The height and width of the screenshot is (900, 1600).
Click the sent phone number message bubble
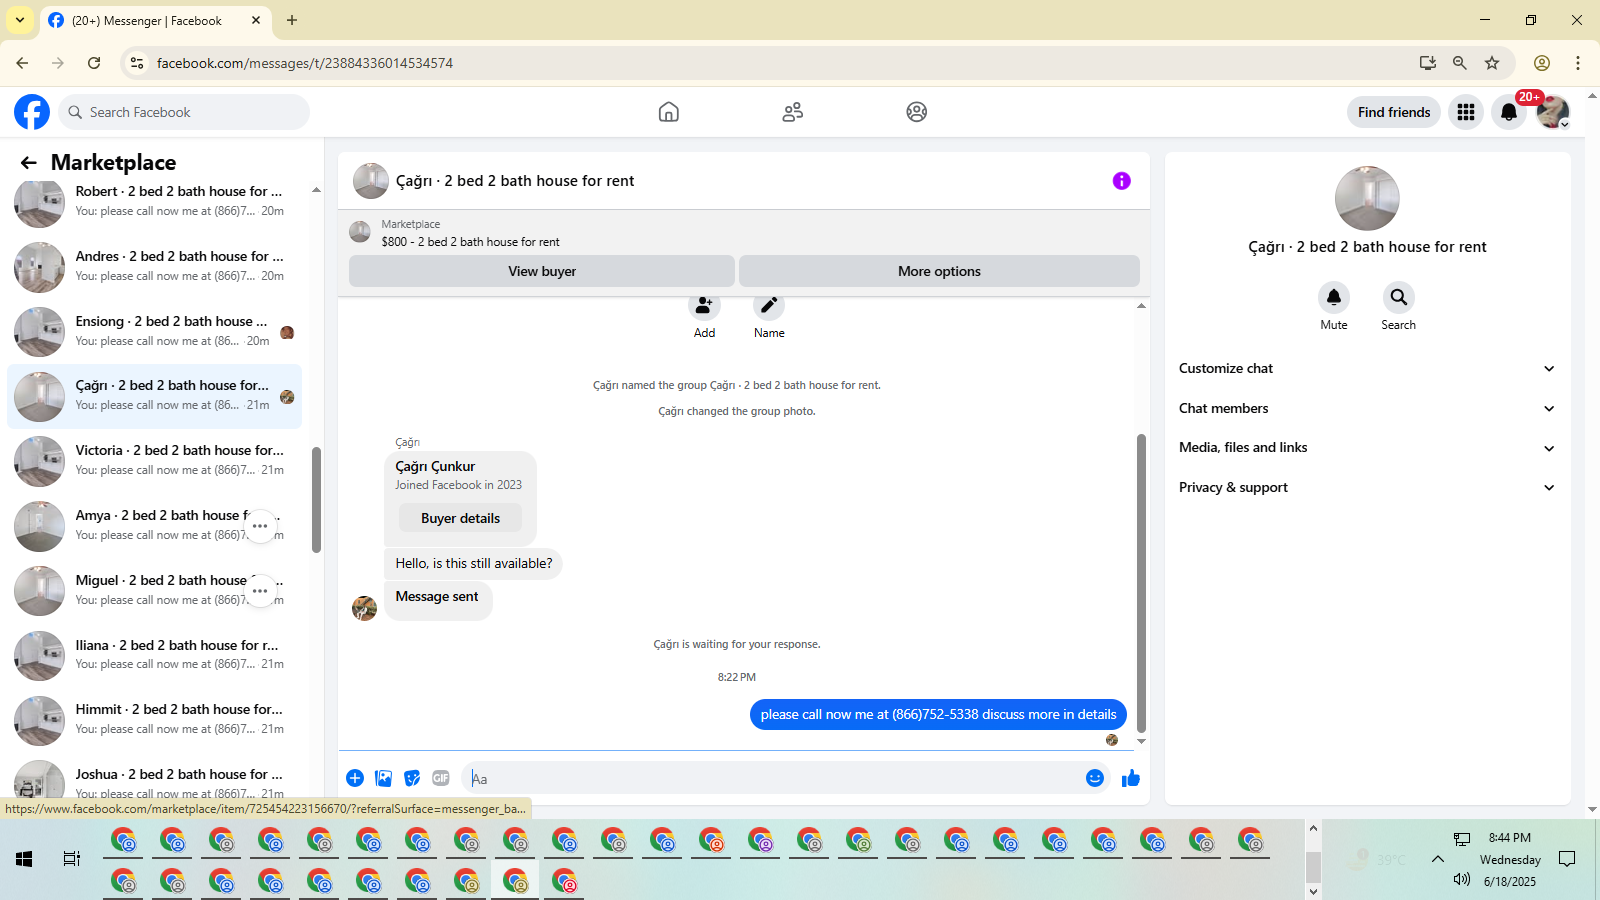pyautogui.click(x=938, y=714)
